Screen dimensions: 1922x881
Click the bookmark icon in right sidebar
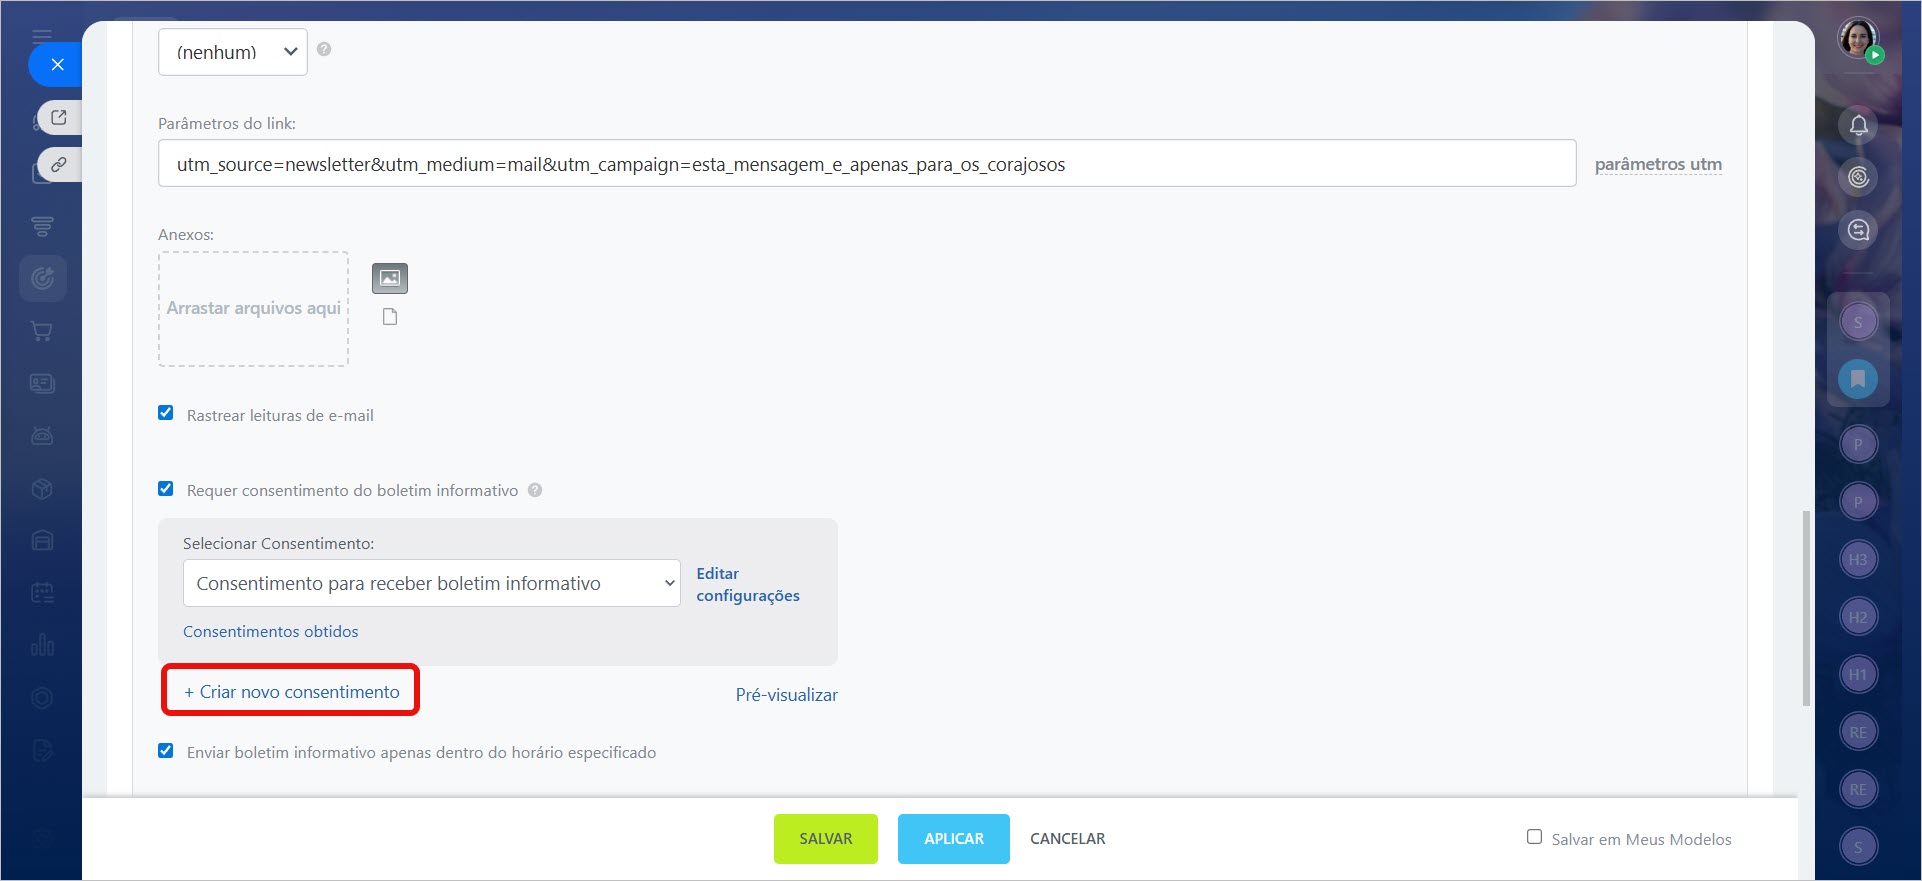[x=1858, y=379]
